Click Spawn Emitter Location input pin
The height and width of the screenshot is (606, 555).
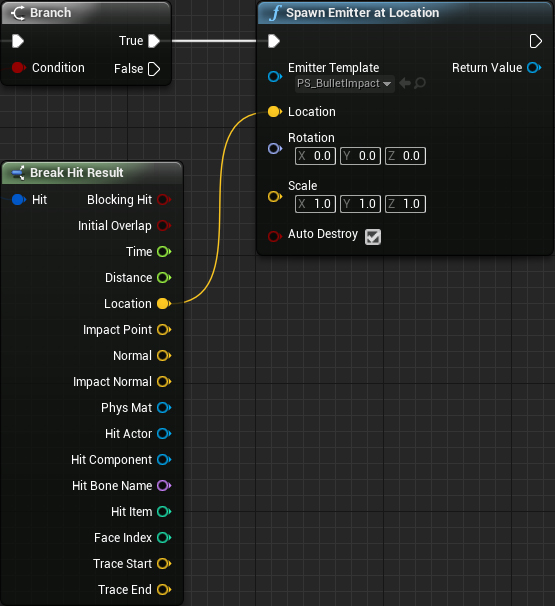[275, 112]
